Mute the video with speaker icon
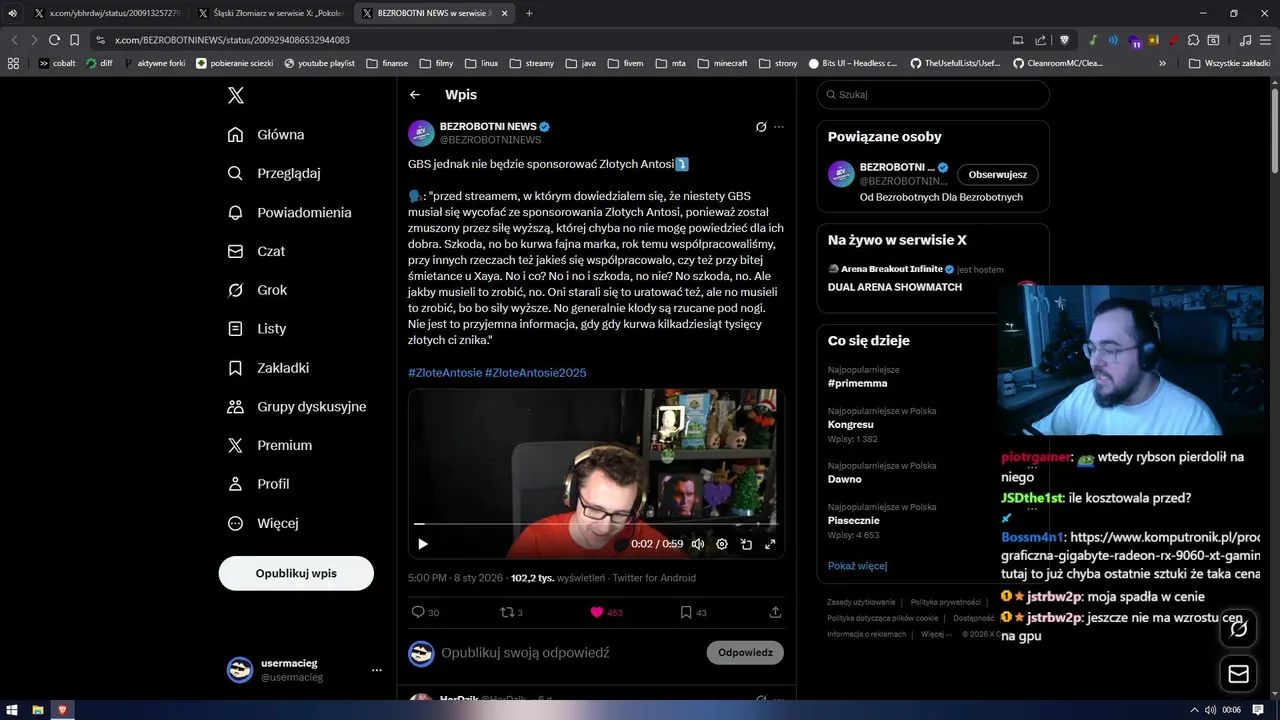This screenshot has height=720, width=1280. 698,544
